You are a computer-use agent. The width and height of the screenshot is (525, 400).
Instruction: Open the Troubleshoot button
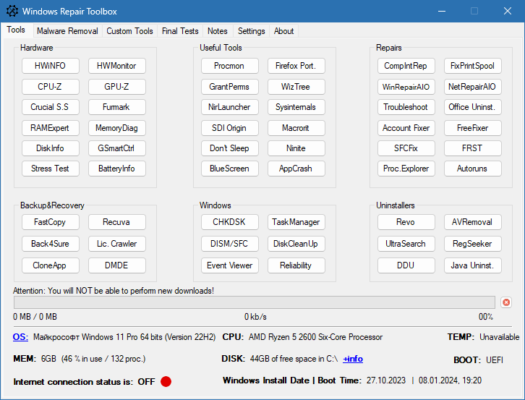[x=406, y=107]
